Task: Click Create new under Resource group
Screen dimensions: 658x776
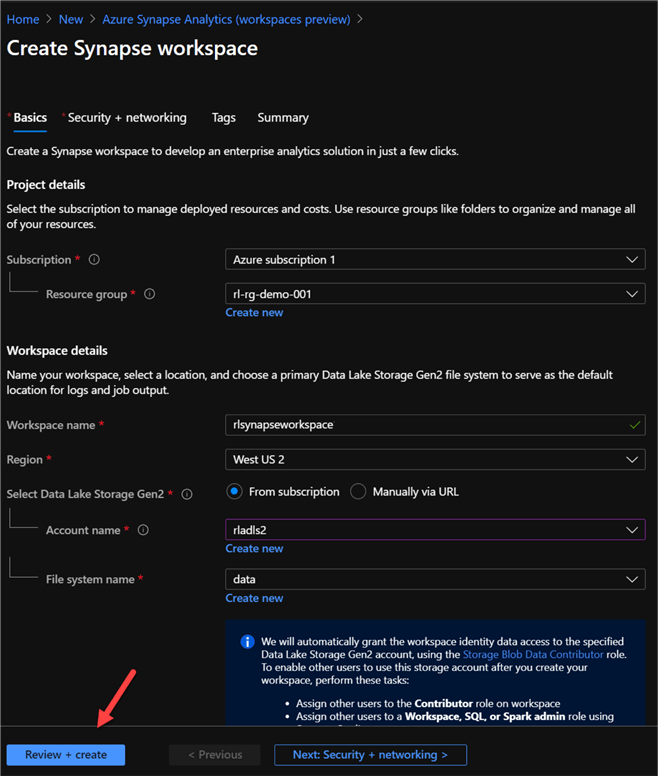Action: click(x=254, y=312)
